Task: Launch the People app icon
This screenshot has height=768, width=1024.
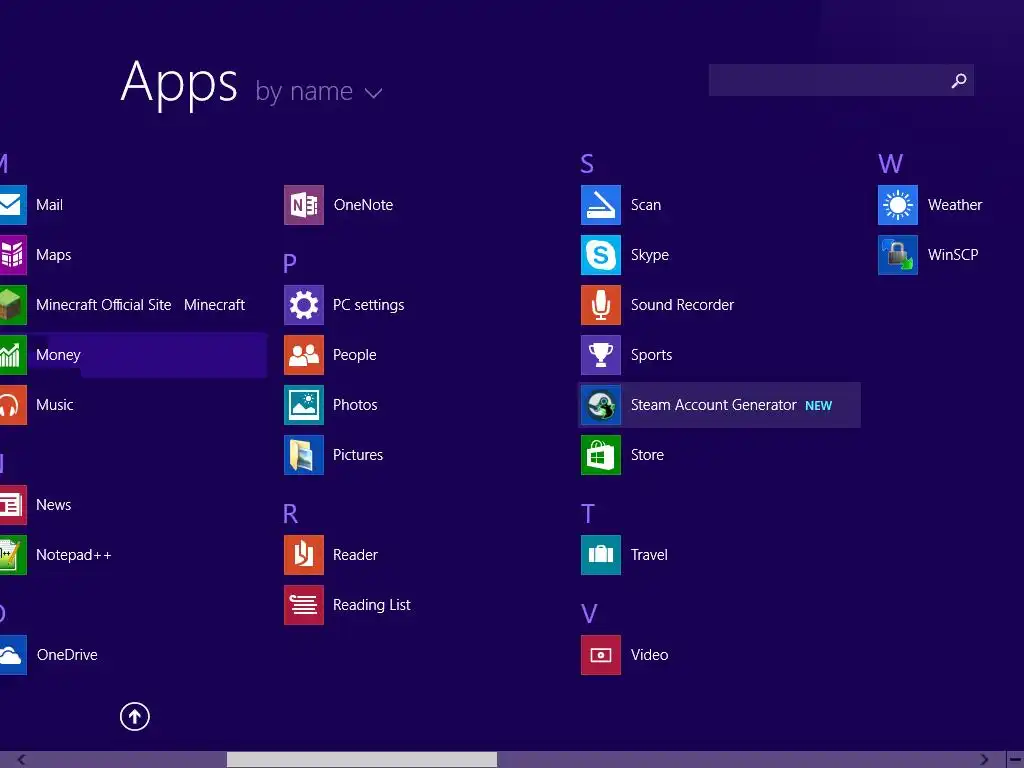Action: point(304,355)
